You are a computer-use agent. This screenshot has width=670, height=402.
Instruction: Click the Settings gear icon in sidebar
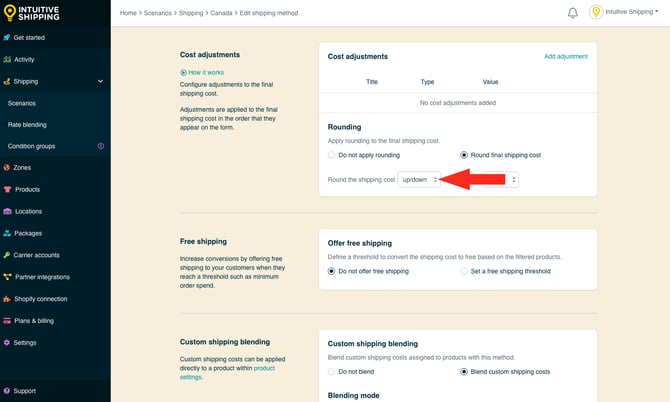click(7, 342)
